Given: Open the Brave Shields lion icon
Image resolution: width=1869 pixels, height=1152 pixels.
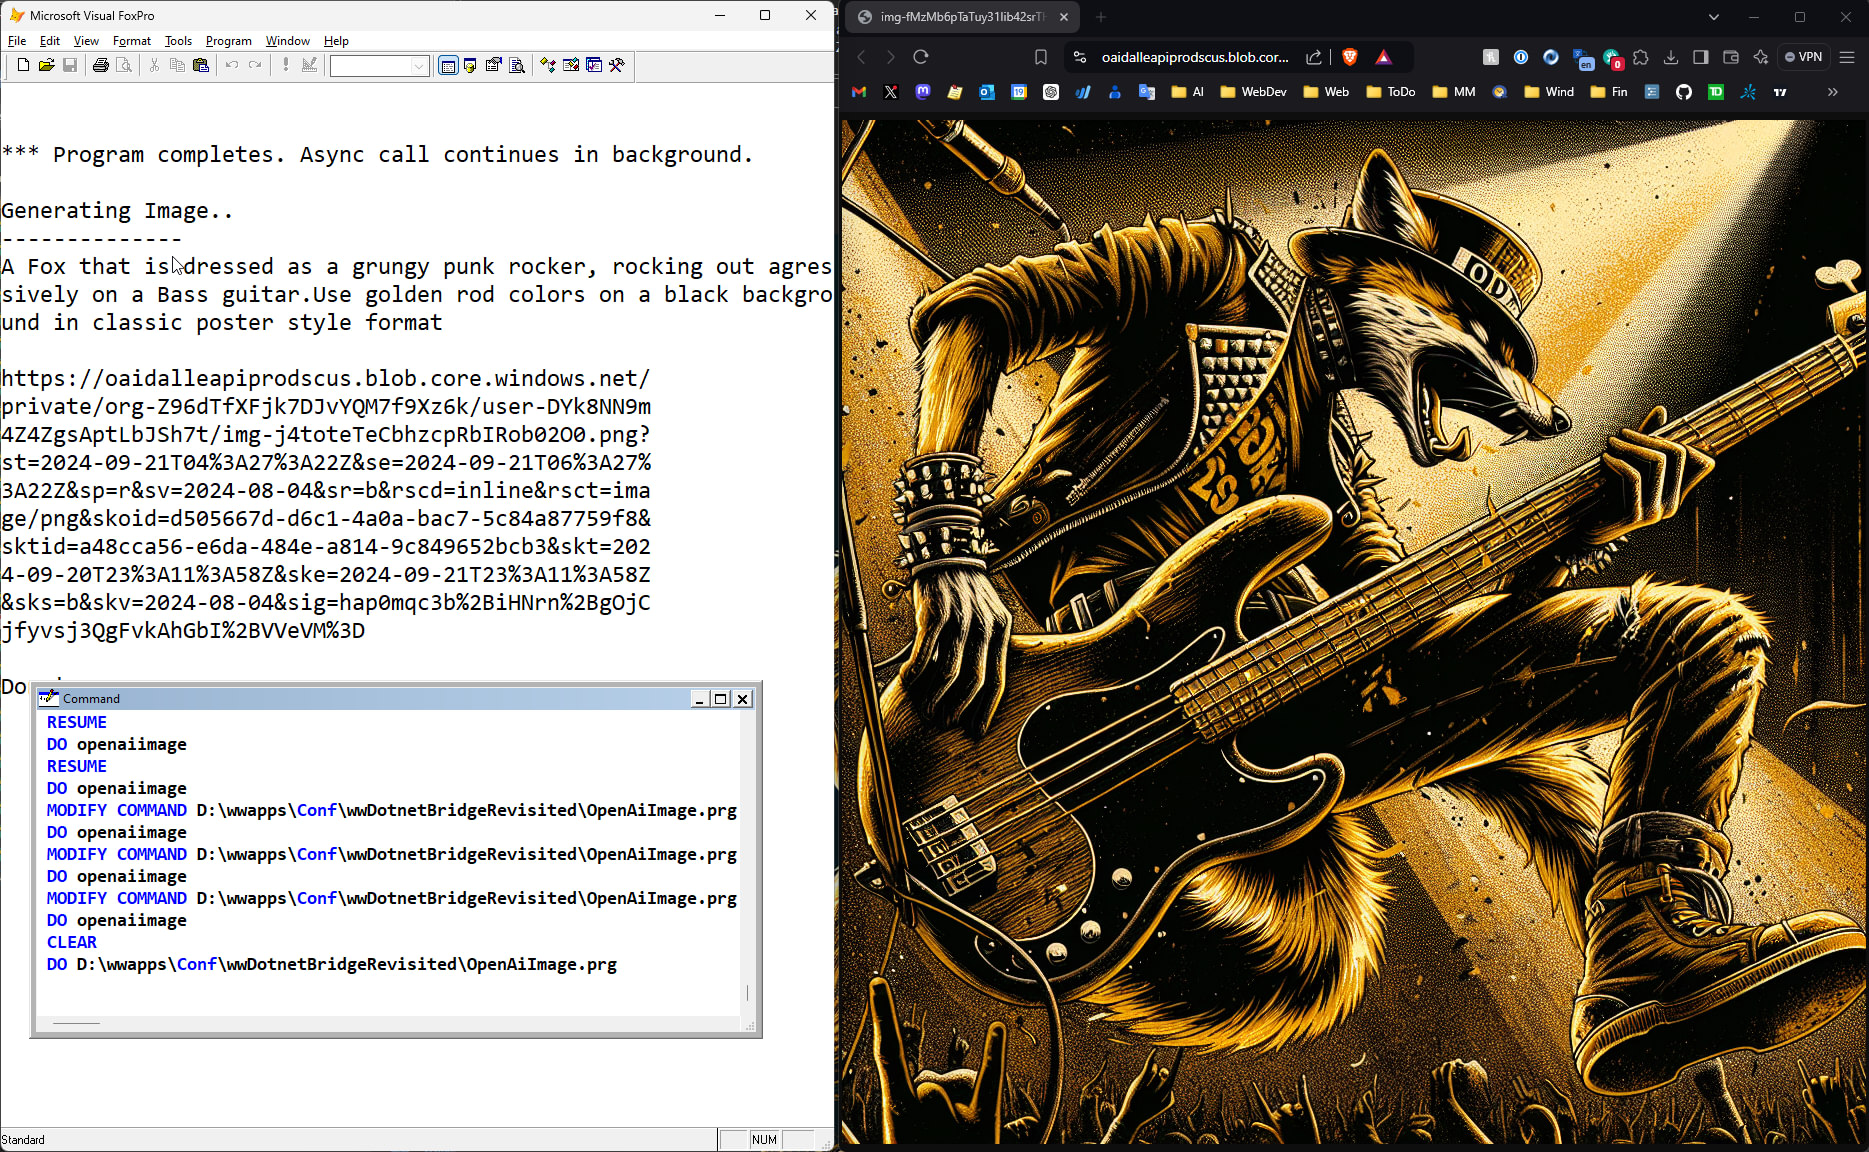Looking at the screenshot, I should coord(1350,57).
